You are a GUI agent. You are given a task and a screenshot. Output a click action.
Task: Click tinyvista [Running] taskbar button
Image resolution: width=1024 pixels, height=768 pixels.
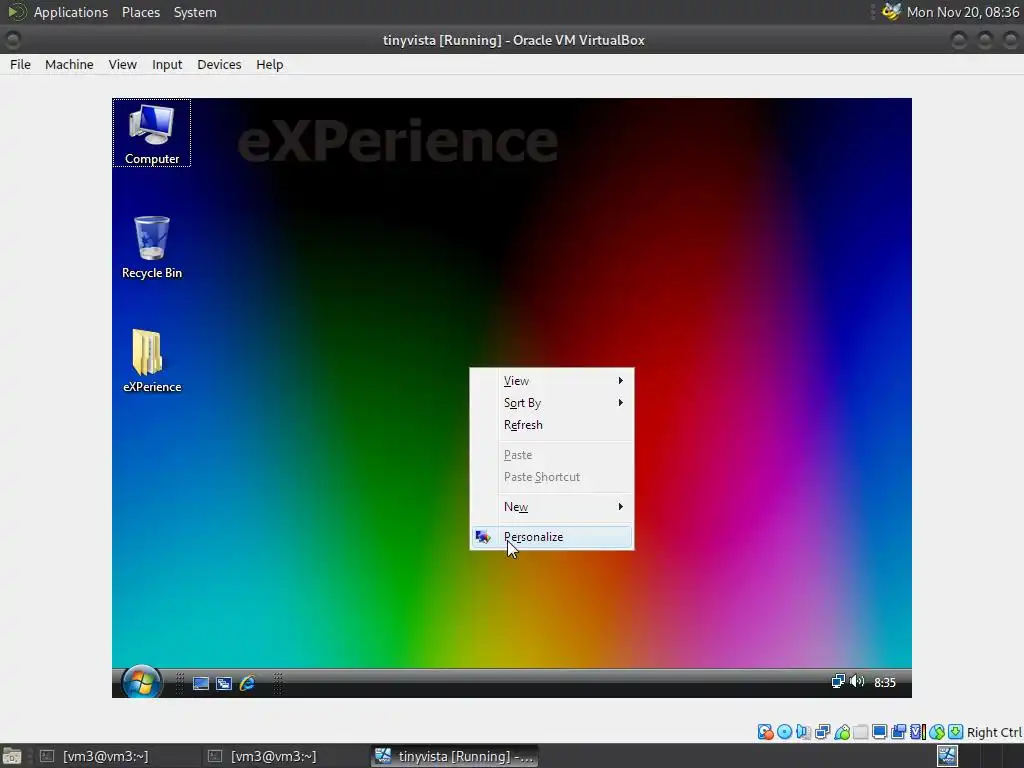[x=455, y=756]
